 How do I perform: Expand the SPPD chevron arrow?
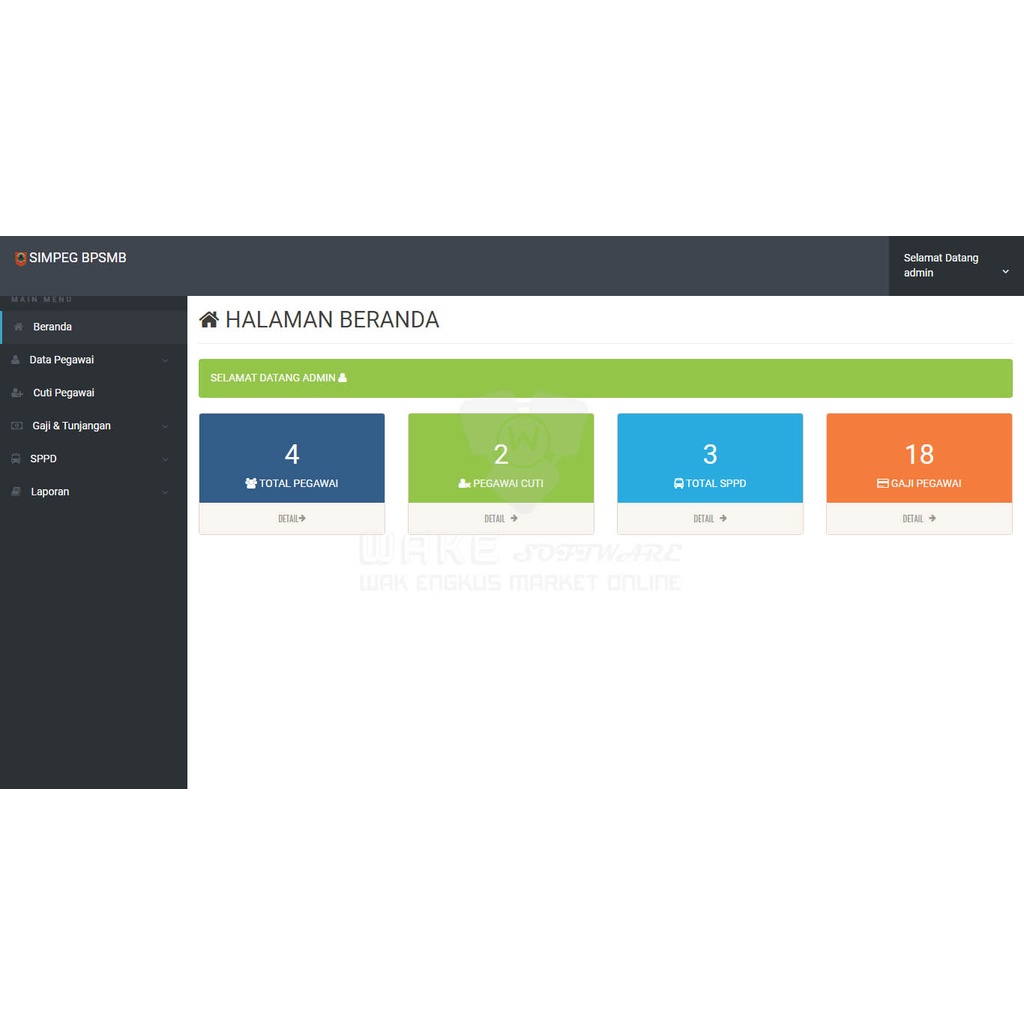tap(165, 460)
